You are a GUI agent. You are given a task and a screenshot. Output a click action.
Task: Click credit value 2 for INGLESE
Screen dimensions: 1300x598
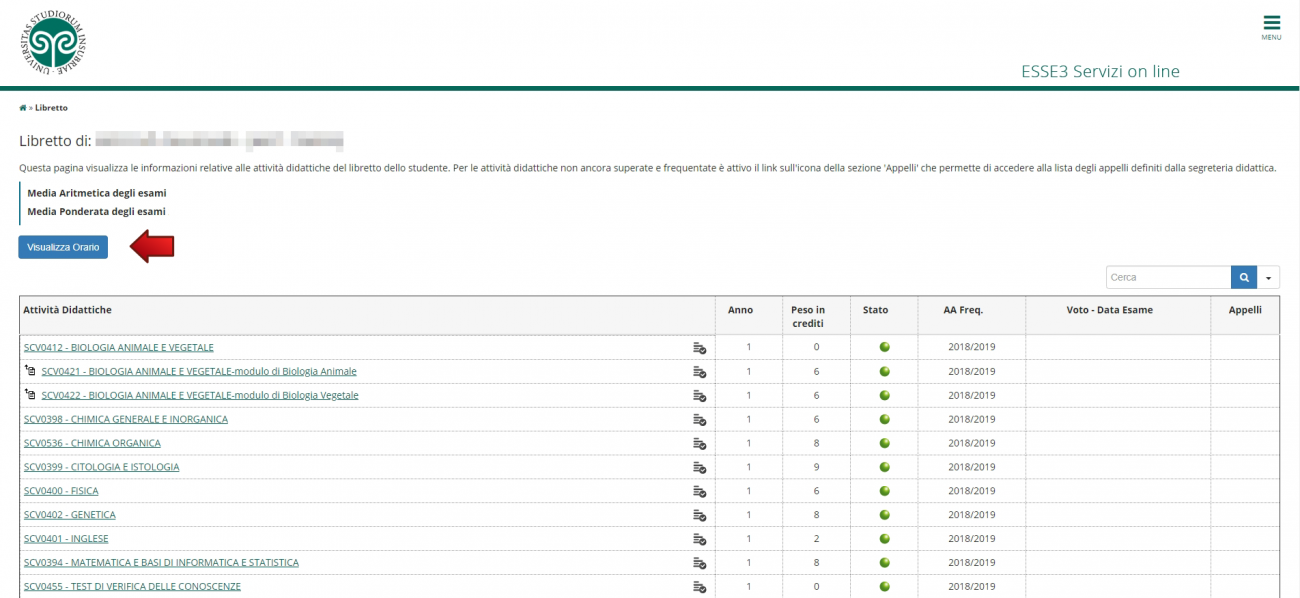[x=816, y=540]
